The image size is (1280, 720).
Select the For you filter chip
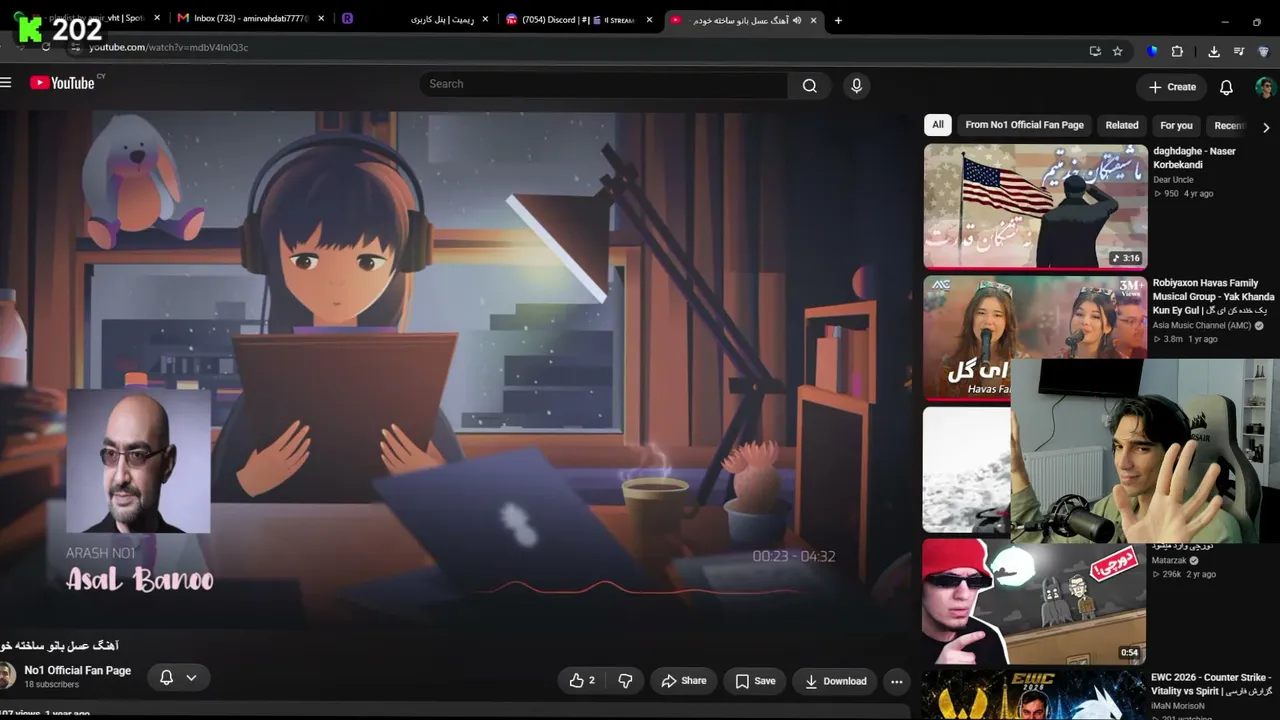(x=1176, y=125)
